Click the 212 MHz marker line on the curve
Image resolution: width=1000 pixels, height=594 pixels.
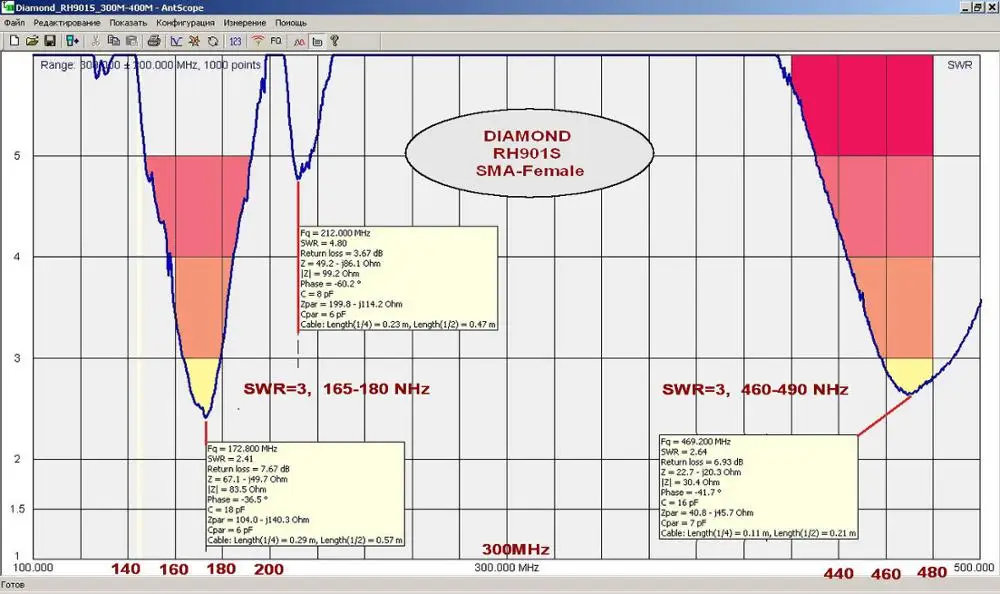298,255
